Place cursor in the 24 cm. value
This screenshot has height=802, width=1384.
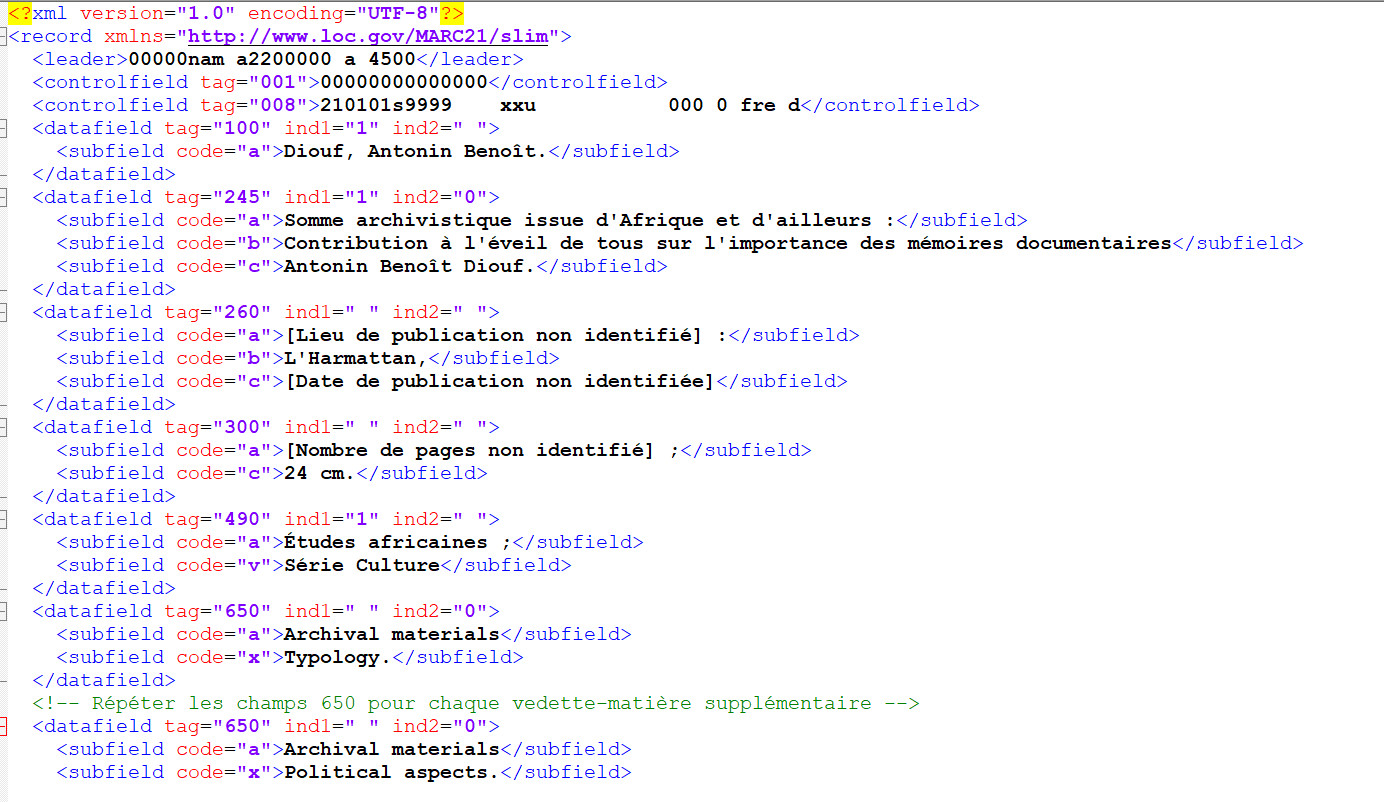click(319, 473)
